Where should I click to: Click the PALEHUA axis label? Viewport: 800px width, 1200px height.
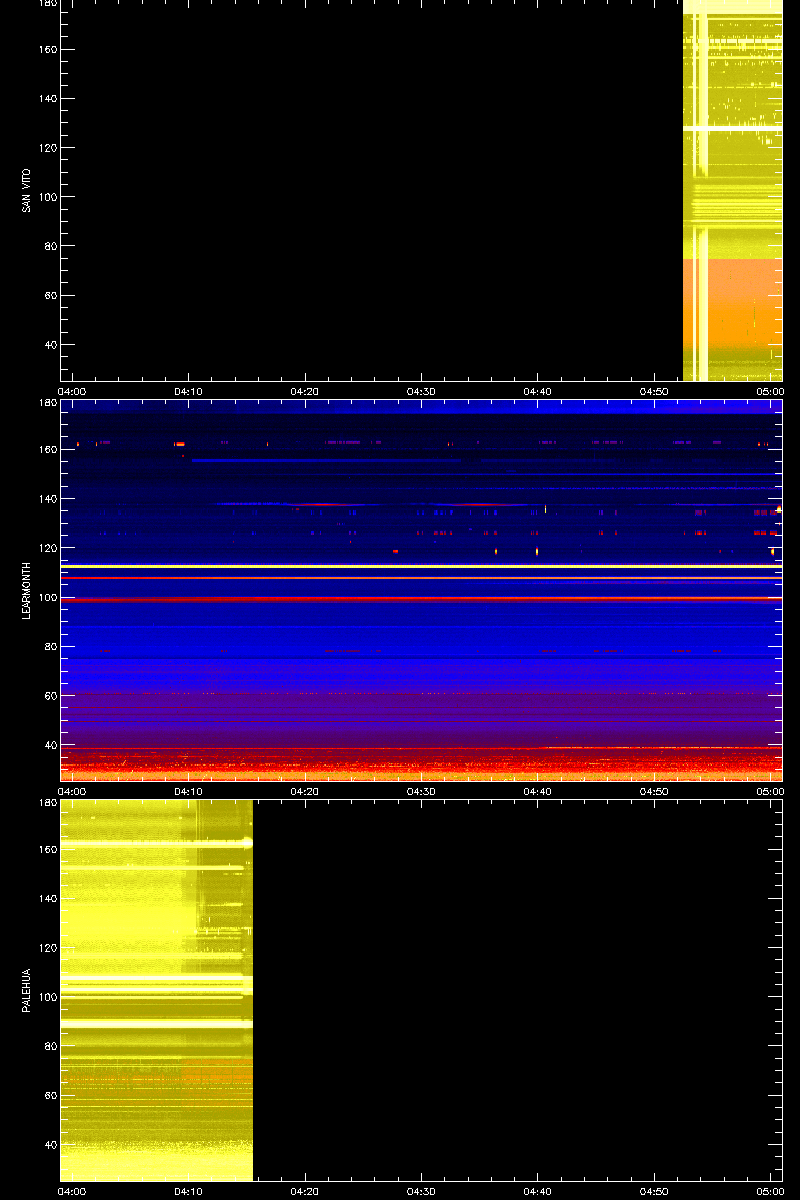point(27,990)
